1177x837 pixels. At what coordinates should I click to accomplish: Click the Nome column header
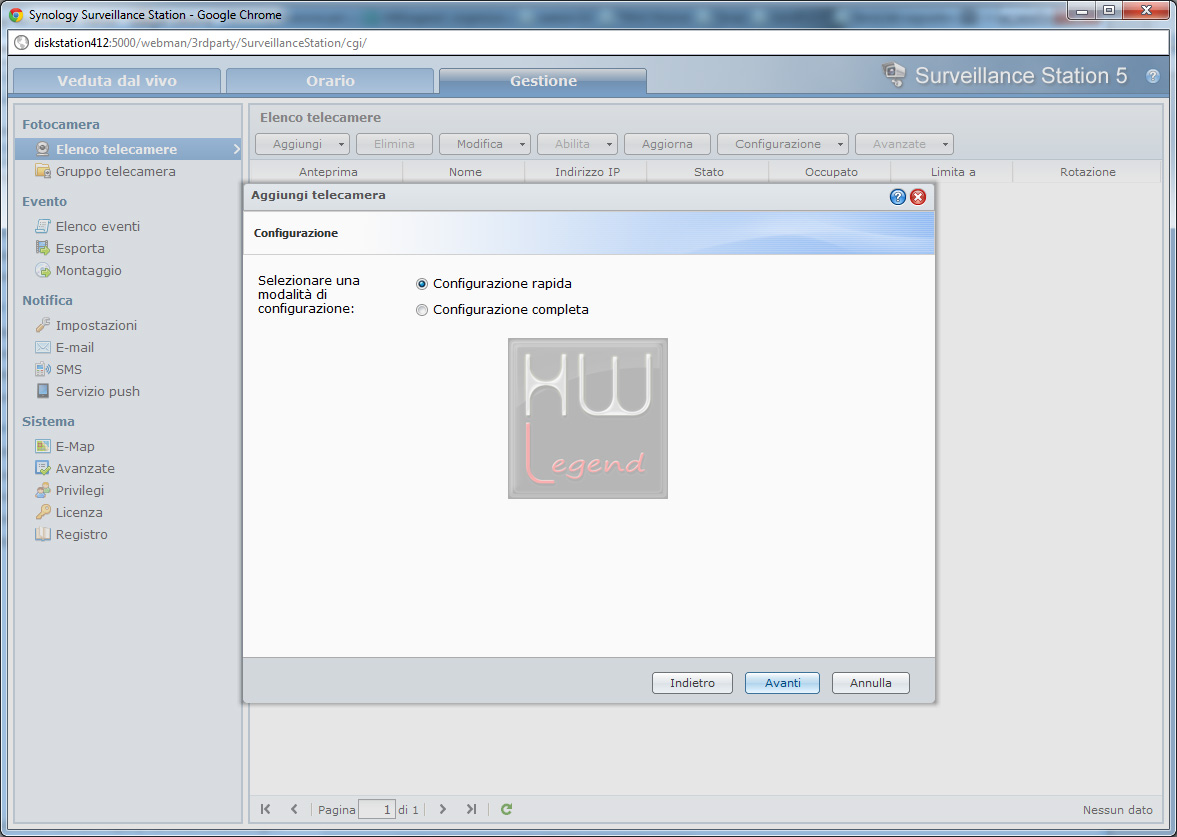tap(465, 172)
